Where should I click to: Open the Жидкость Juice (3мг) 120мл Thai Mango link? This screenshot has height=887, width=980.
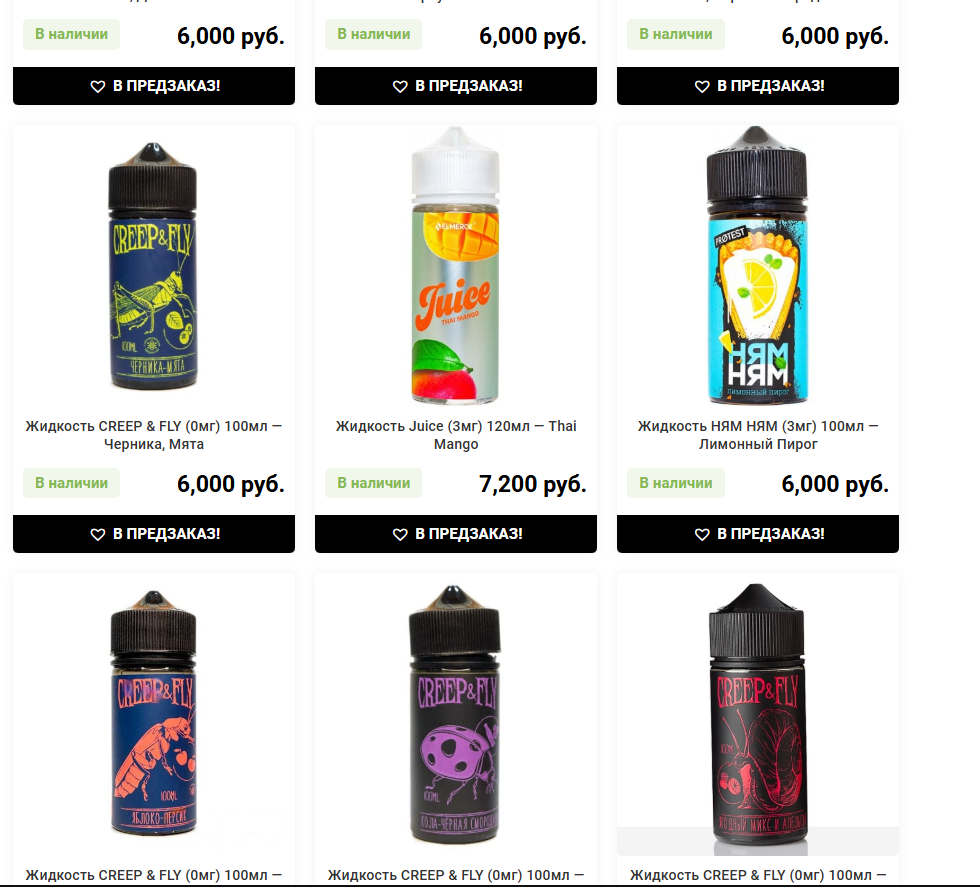coord(456,435)
